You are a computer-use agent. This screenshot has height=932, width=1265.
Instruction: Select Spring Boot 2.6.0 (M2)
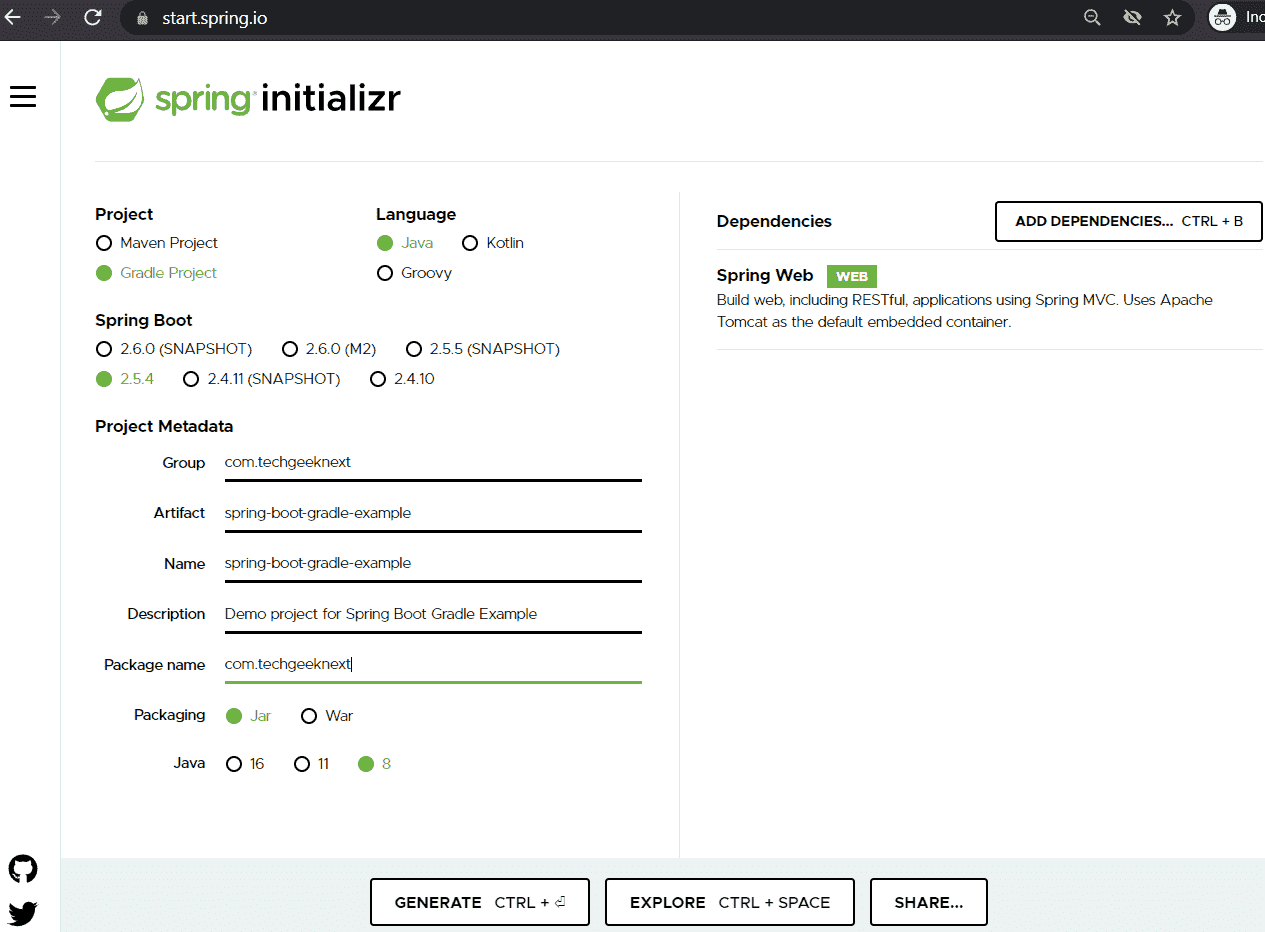click(329, 349)
